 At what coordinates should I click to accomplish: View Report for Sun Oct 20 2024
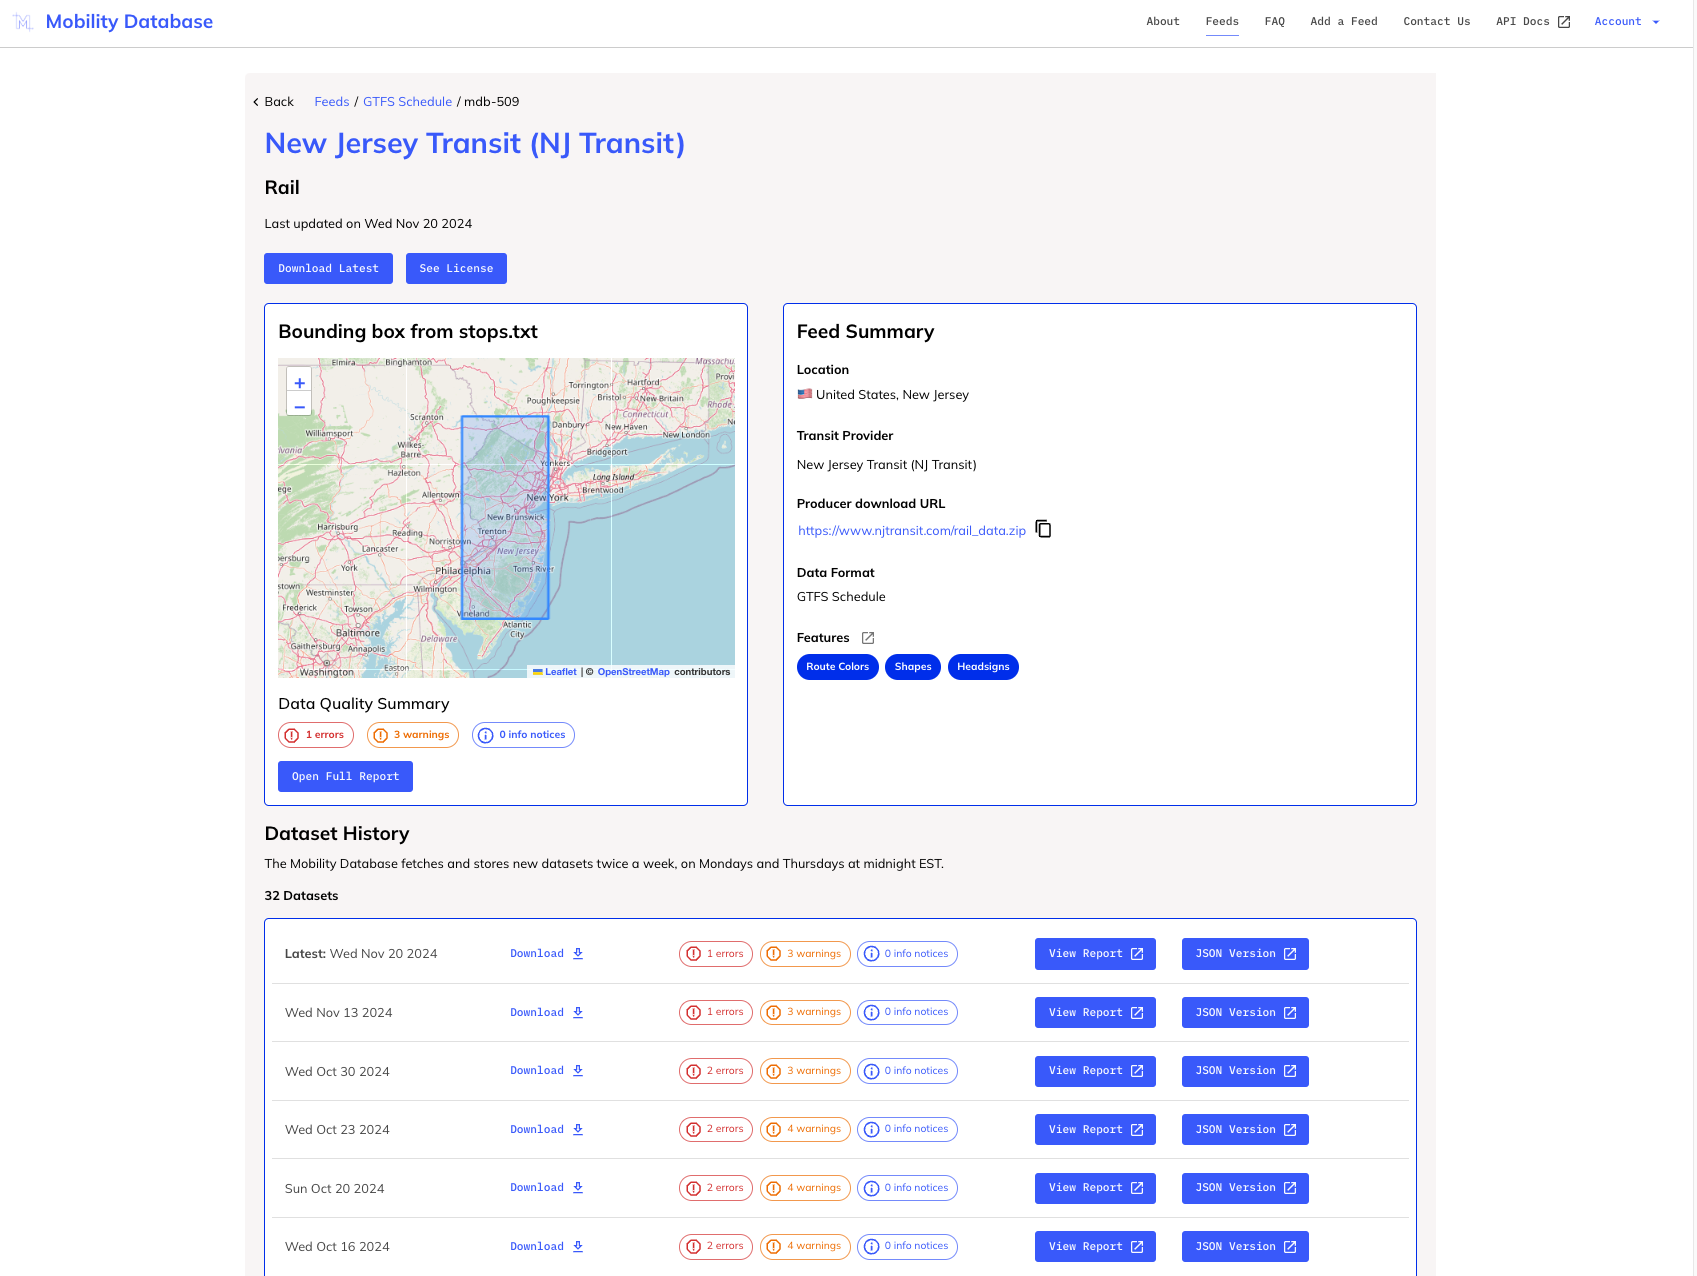(1095, 1188)
